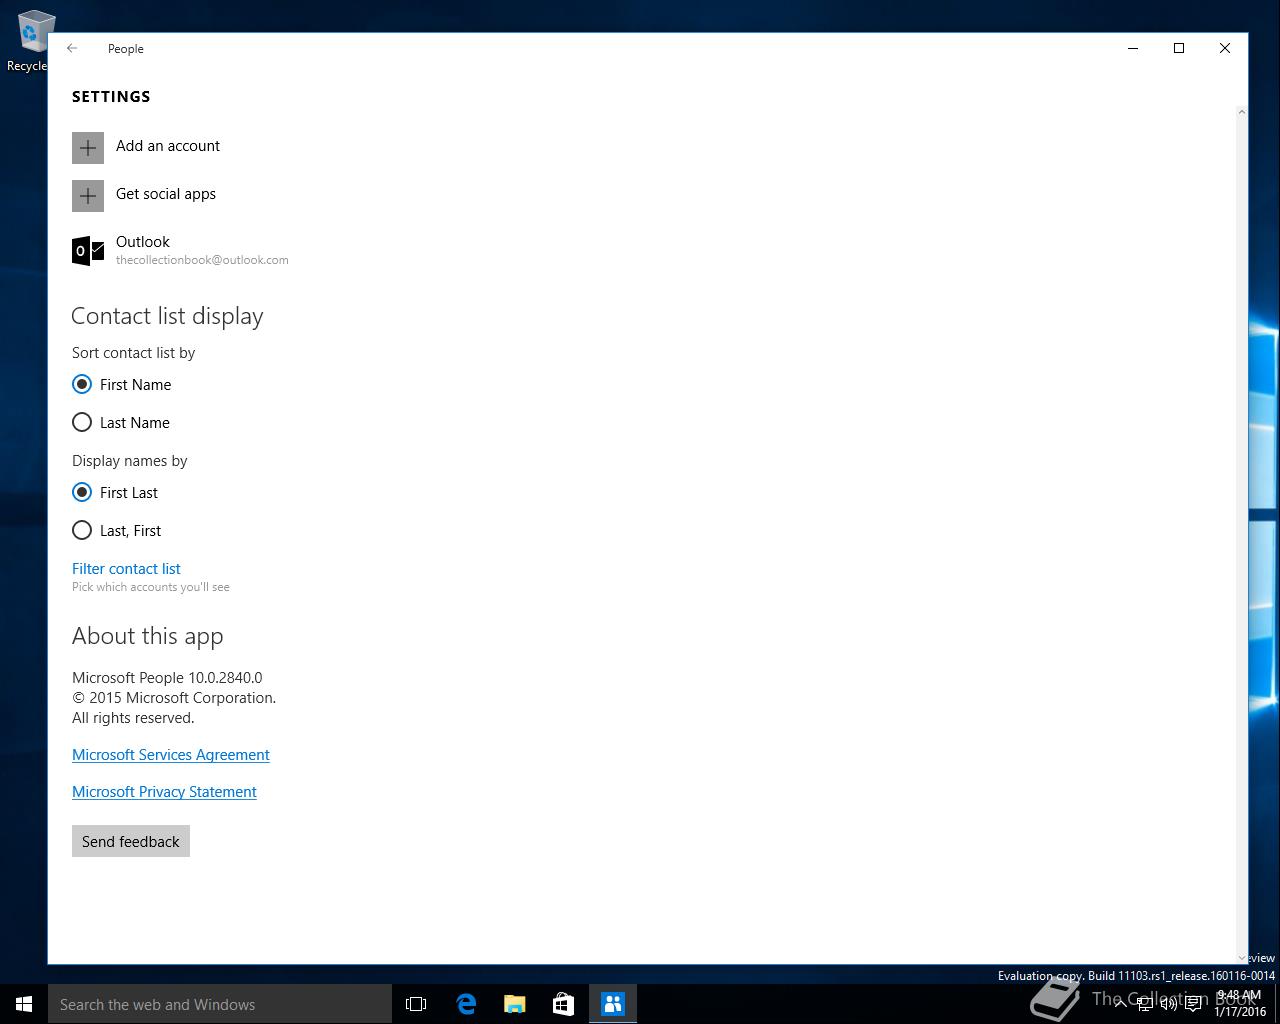Viewport: 1280px width, 1024px height.
Task: Click the plus icon beside Get social apps
Action: (x=88, y=196)
